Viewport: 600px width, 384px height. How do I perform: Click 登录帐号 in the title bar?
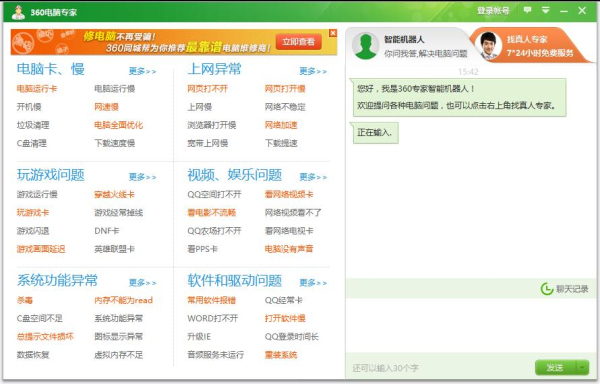(x=493, y=11)
